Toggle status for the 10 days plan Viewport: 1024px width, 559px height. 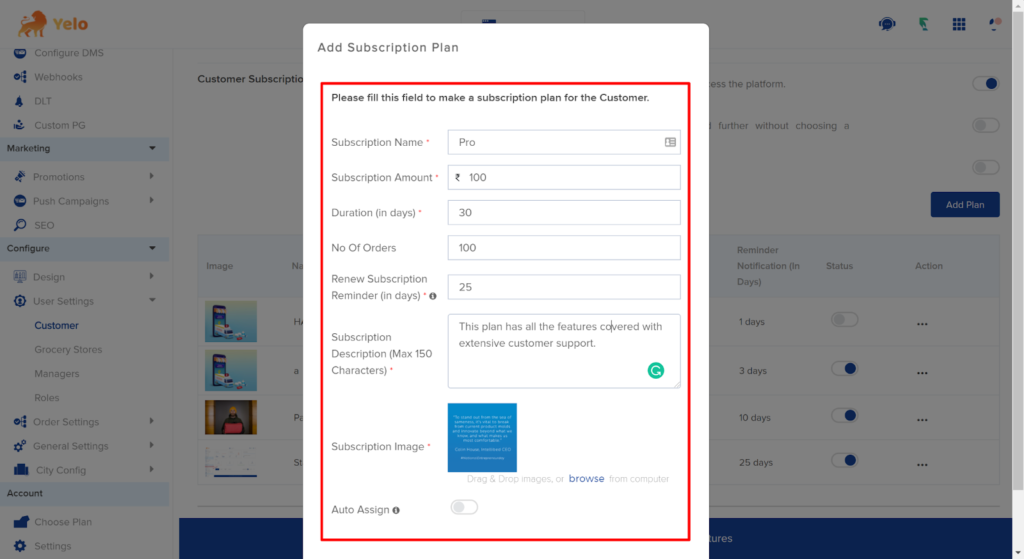tap(844, 415)
